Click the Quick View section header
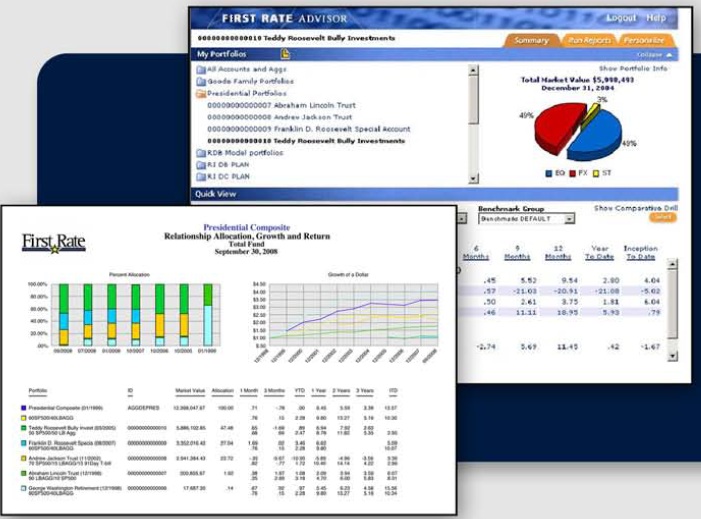This screenshot has height=519, width=701. (x=435, y=194)
